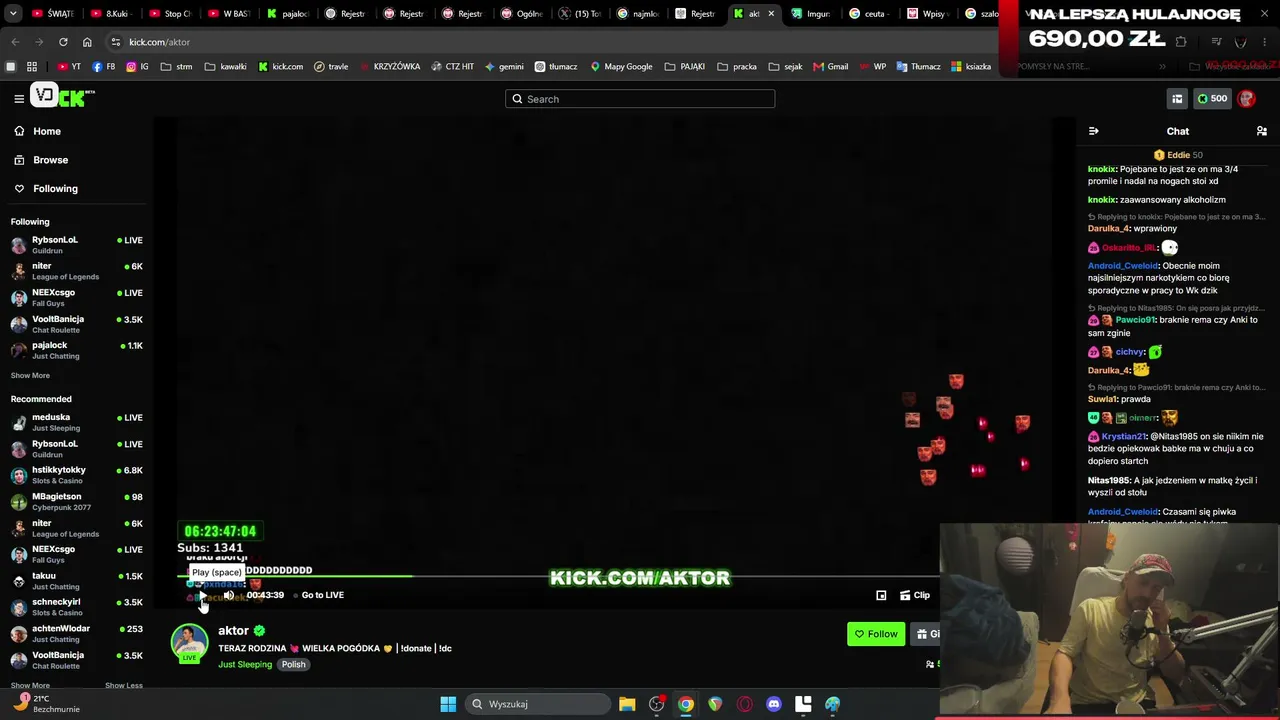Focus the Kick search field
This screenshot has height=720, width=1280.
coord(640,99)
